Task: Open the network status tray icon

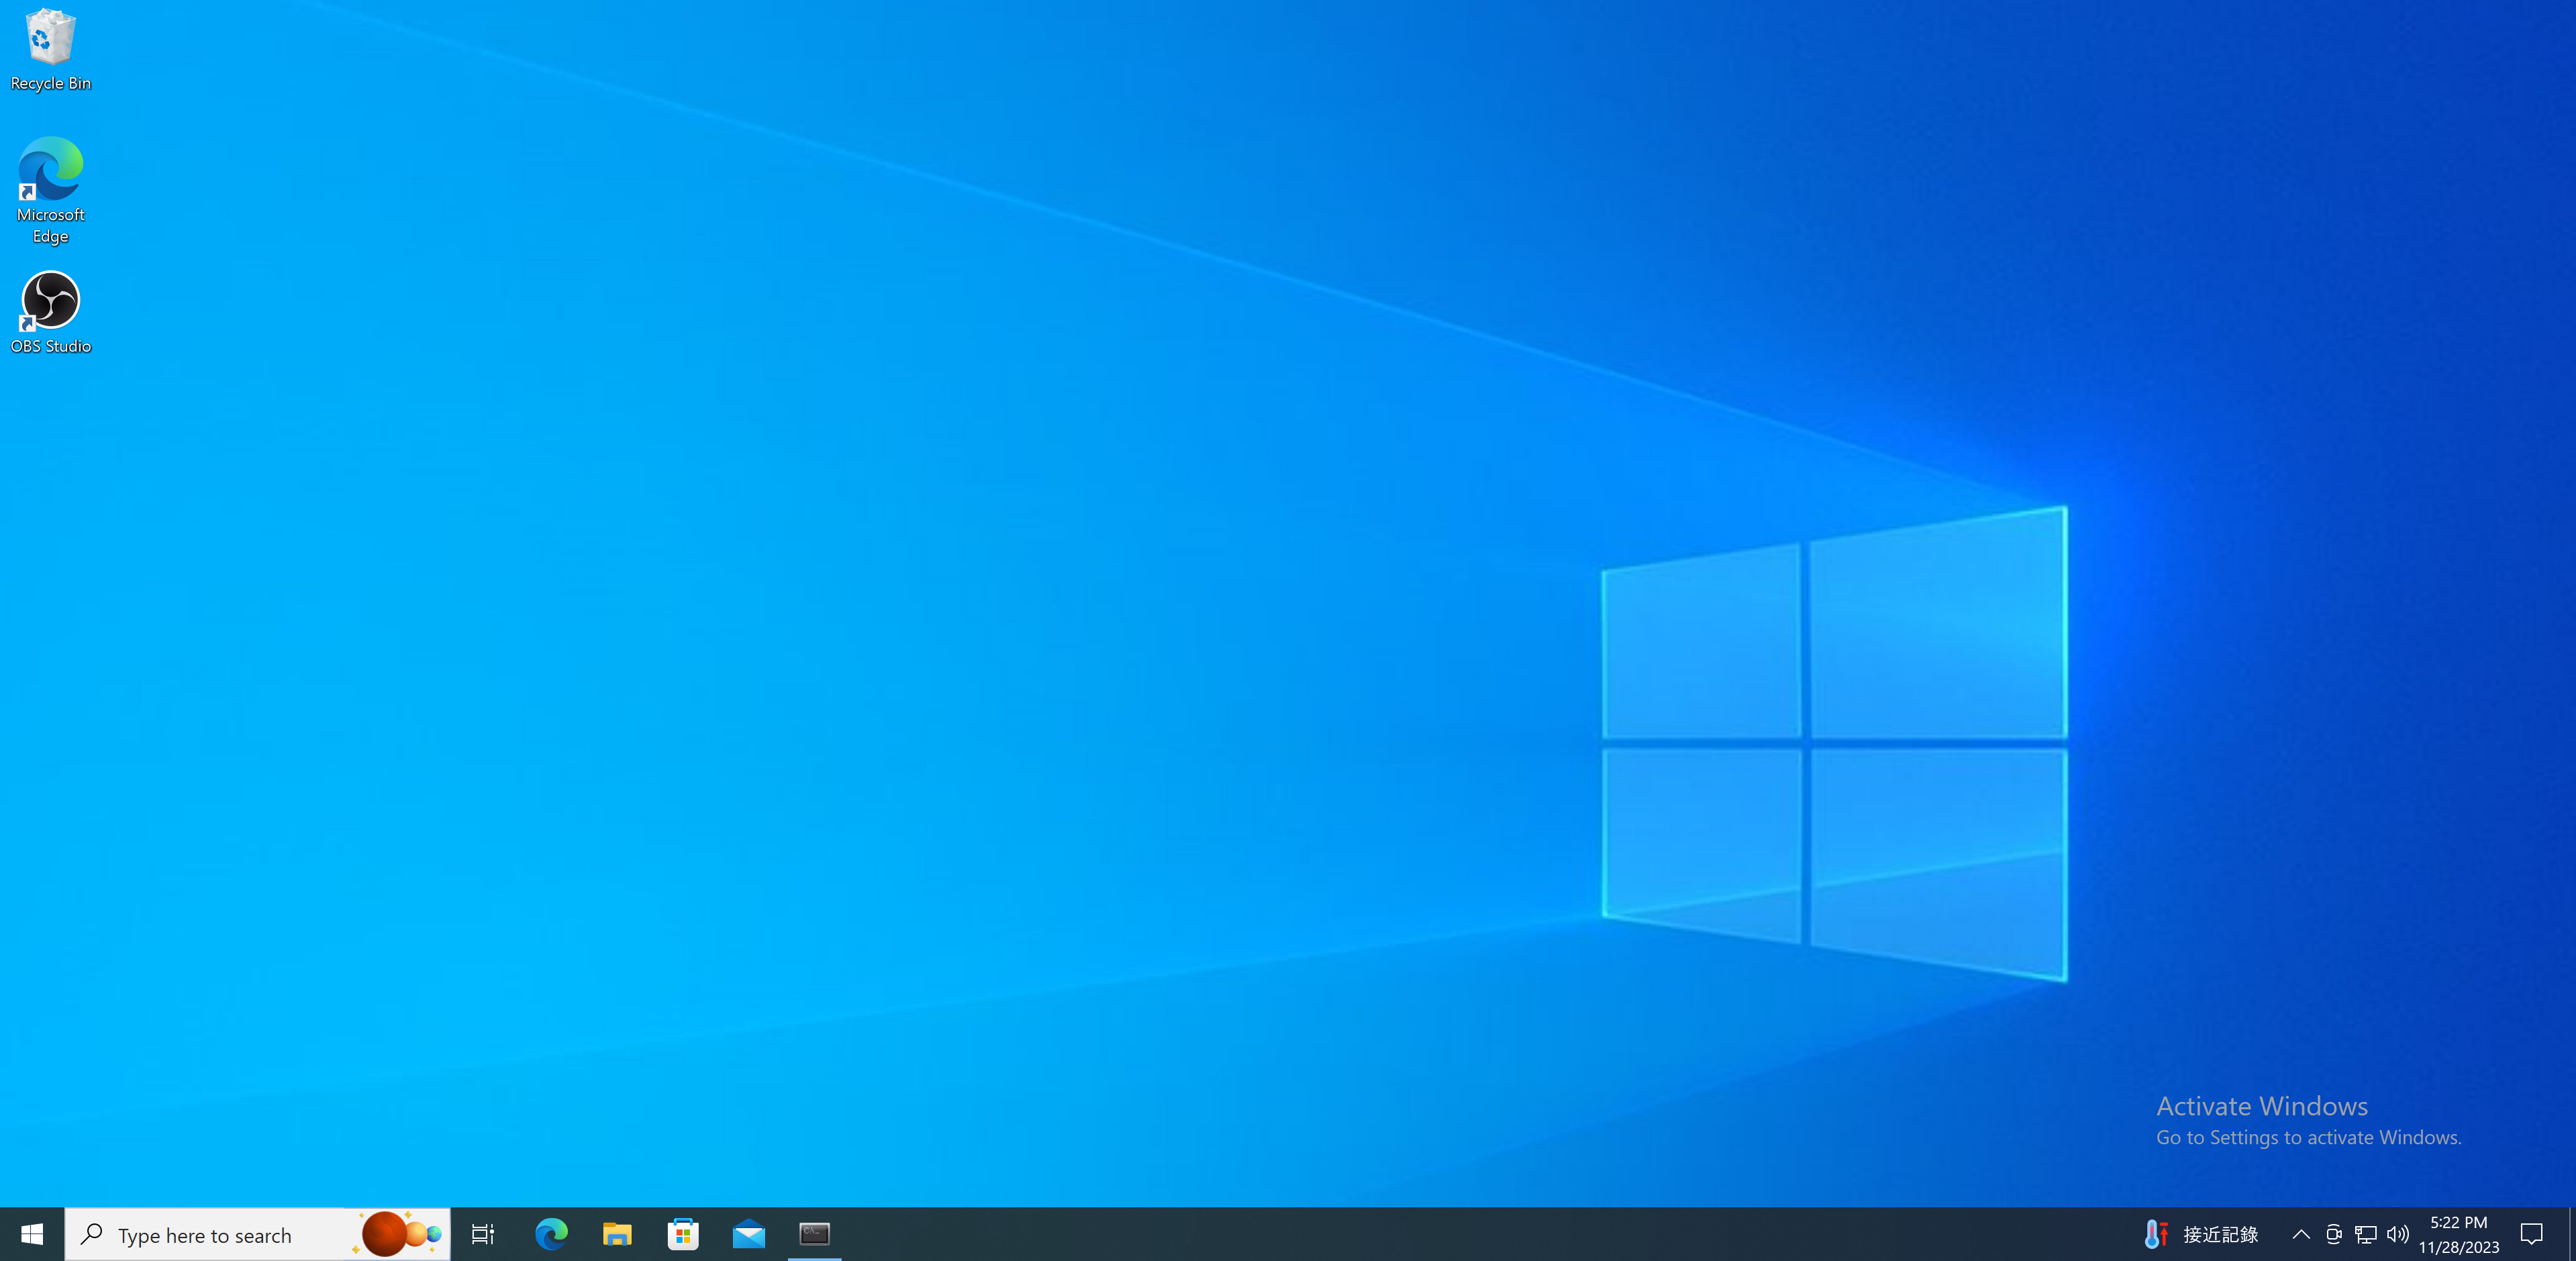Action: pos(2365,1234)
